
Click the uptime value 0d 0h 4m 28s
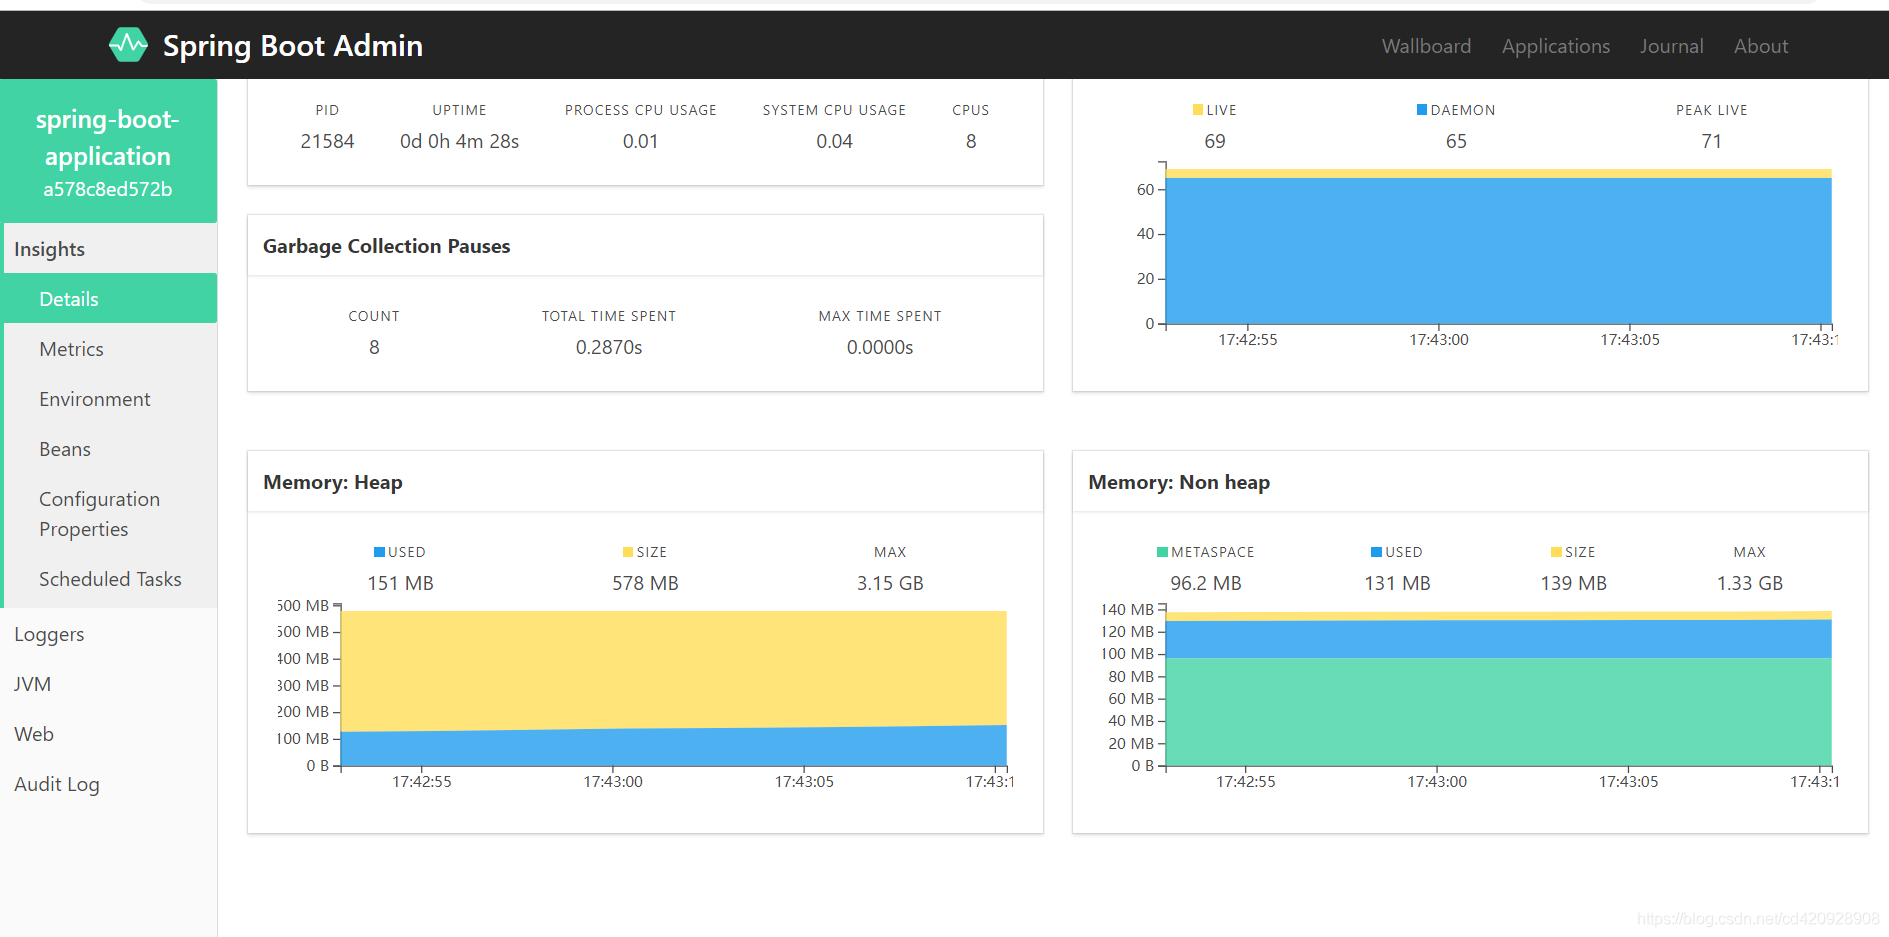click(459, 141)
